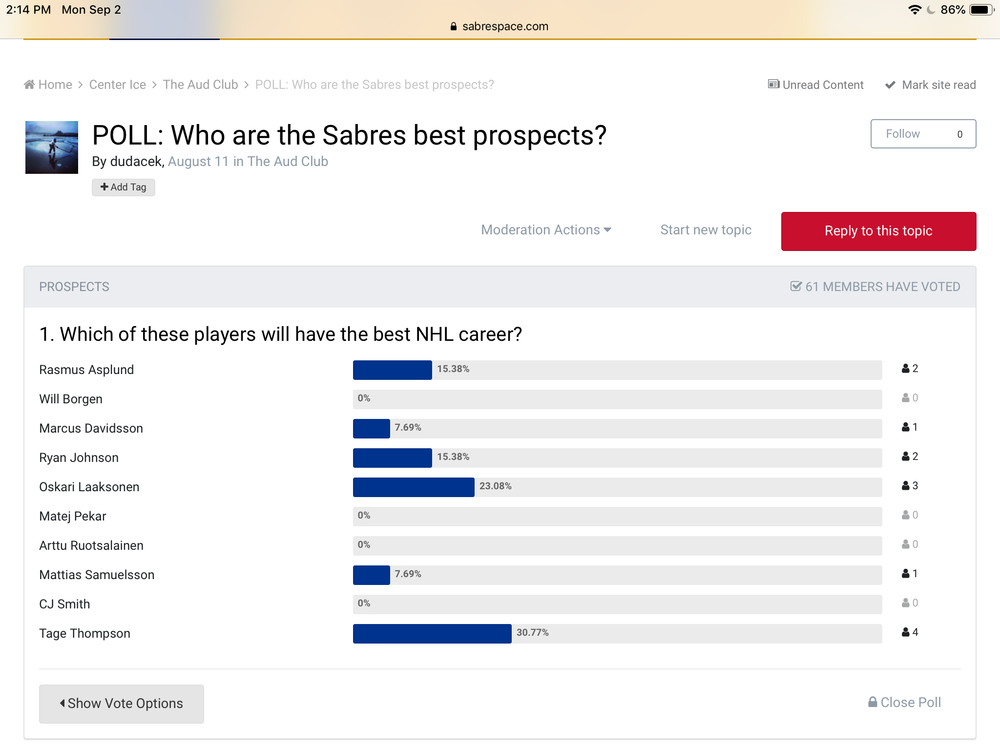The width and height of the screenshot is (1000, 750).
Task: View voters icon for Tage Thompson
Action: (906, 632)
